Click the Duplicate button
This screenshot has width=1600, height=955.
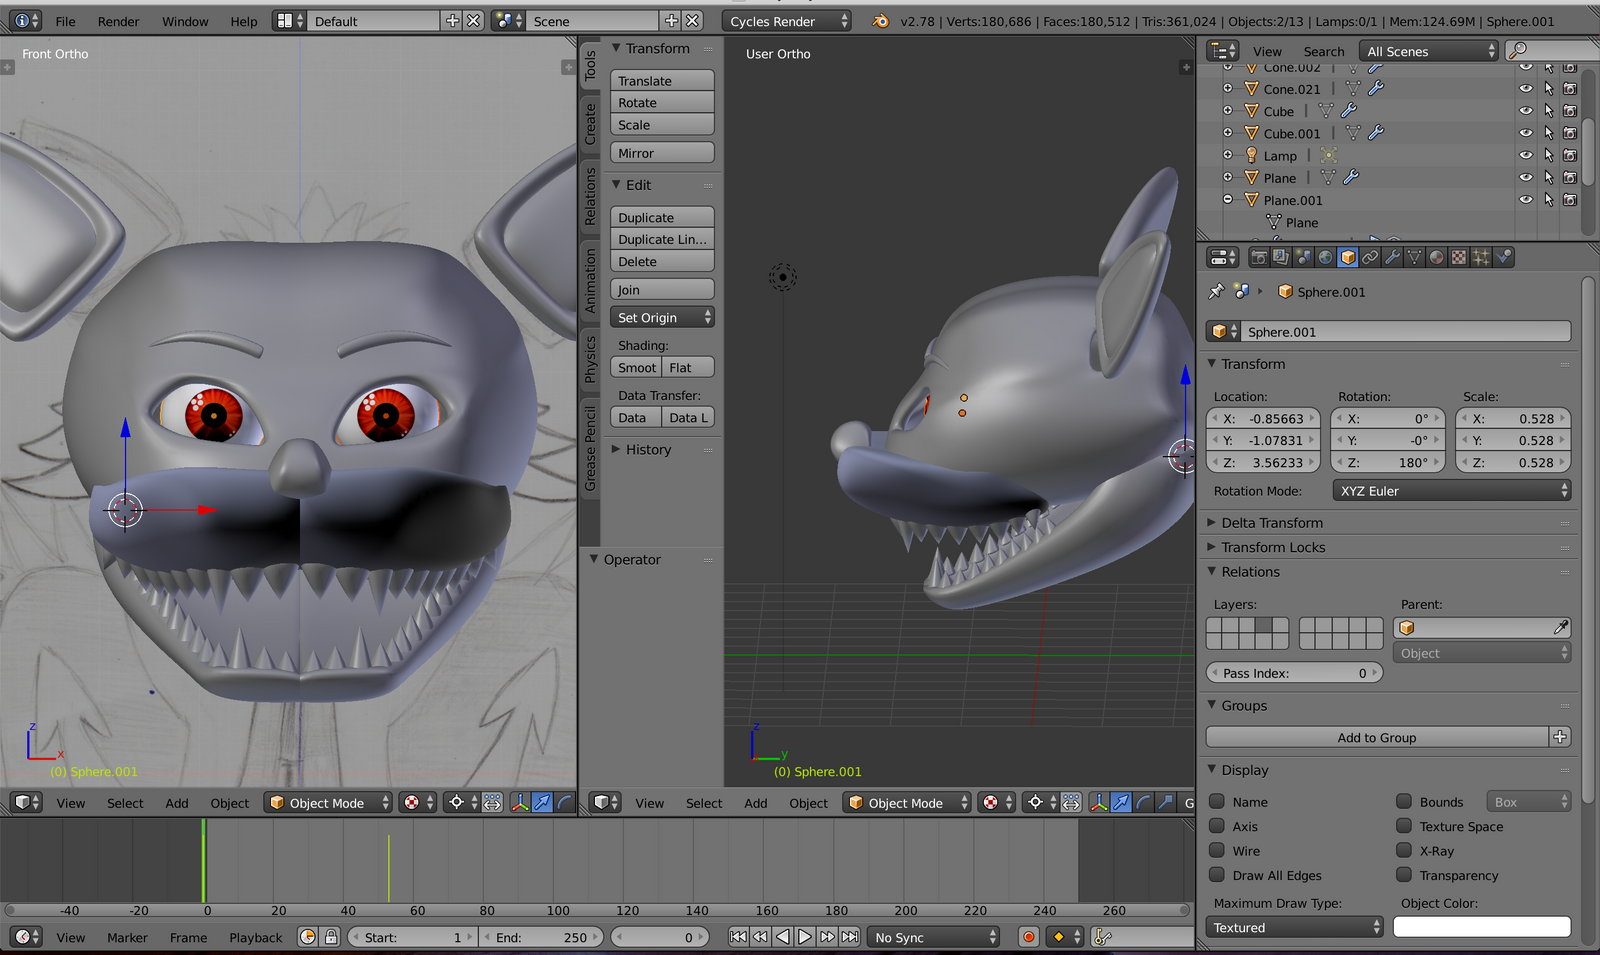[662, 217]
